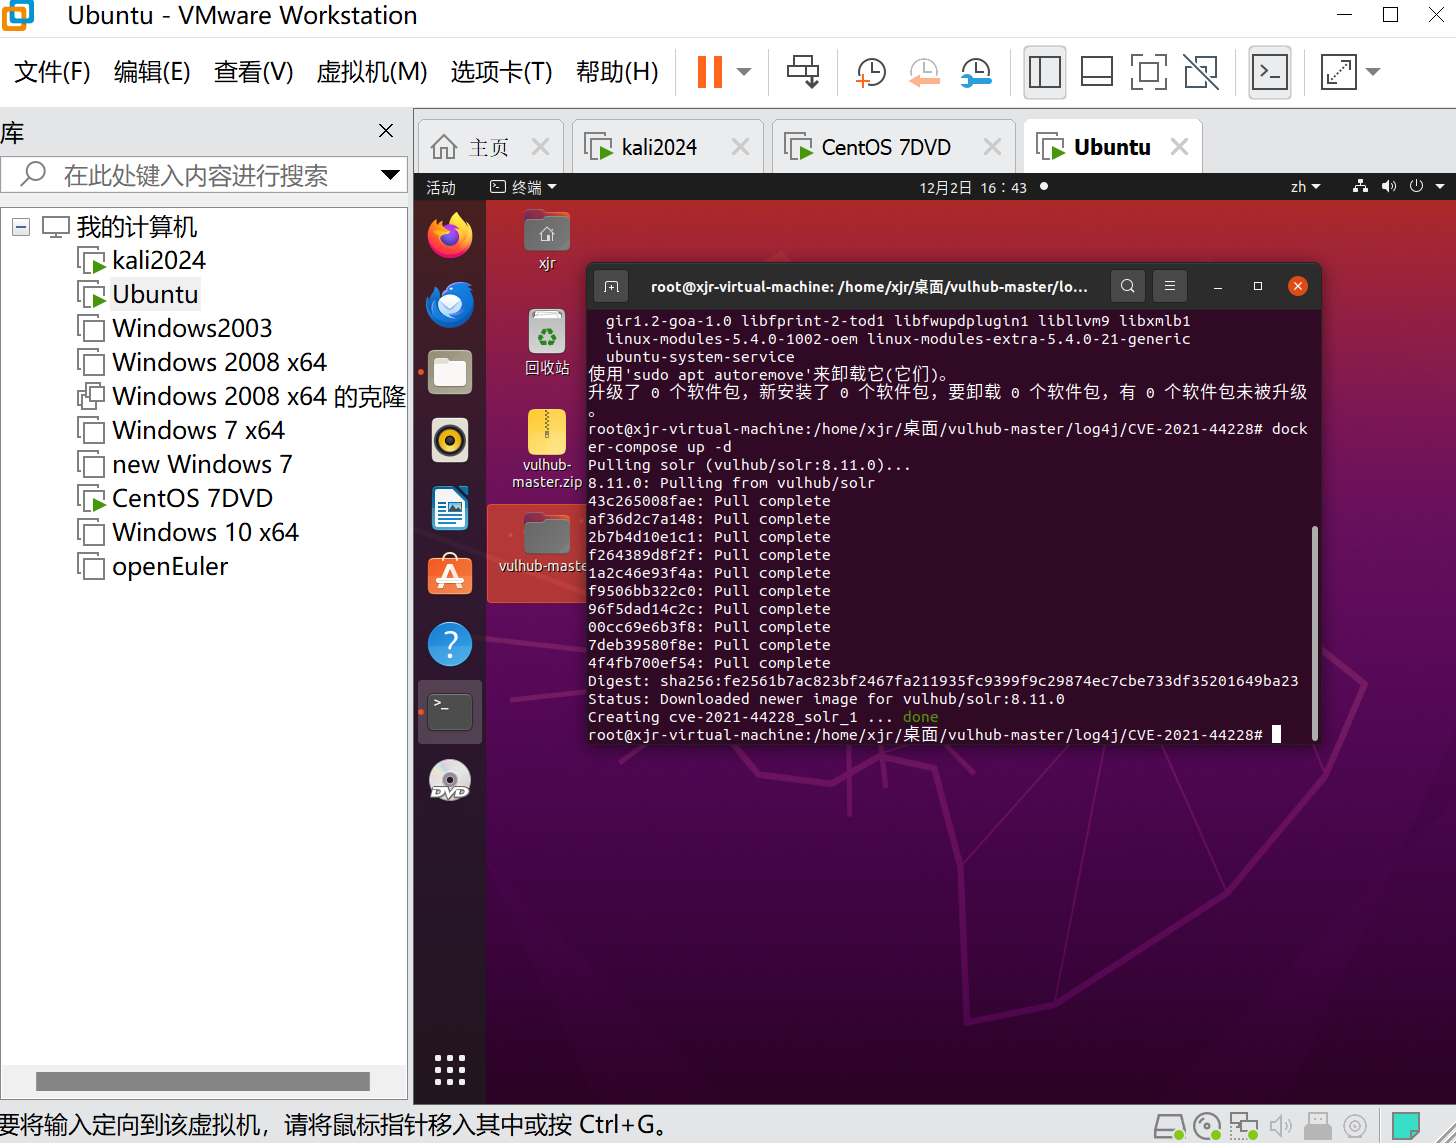Click the DVD disc icon in the dock
This screenshot has width=1456, height=1143.
click(x=450, y=780)
